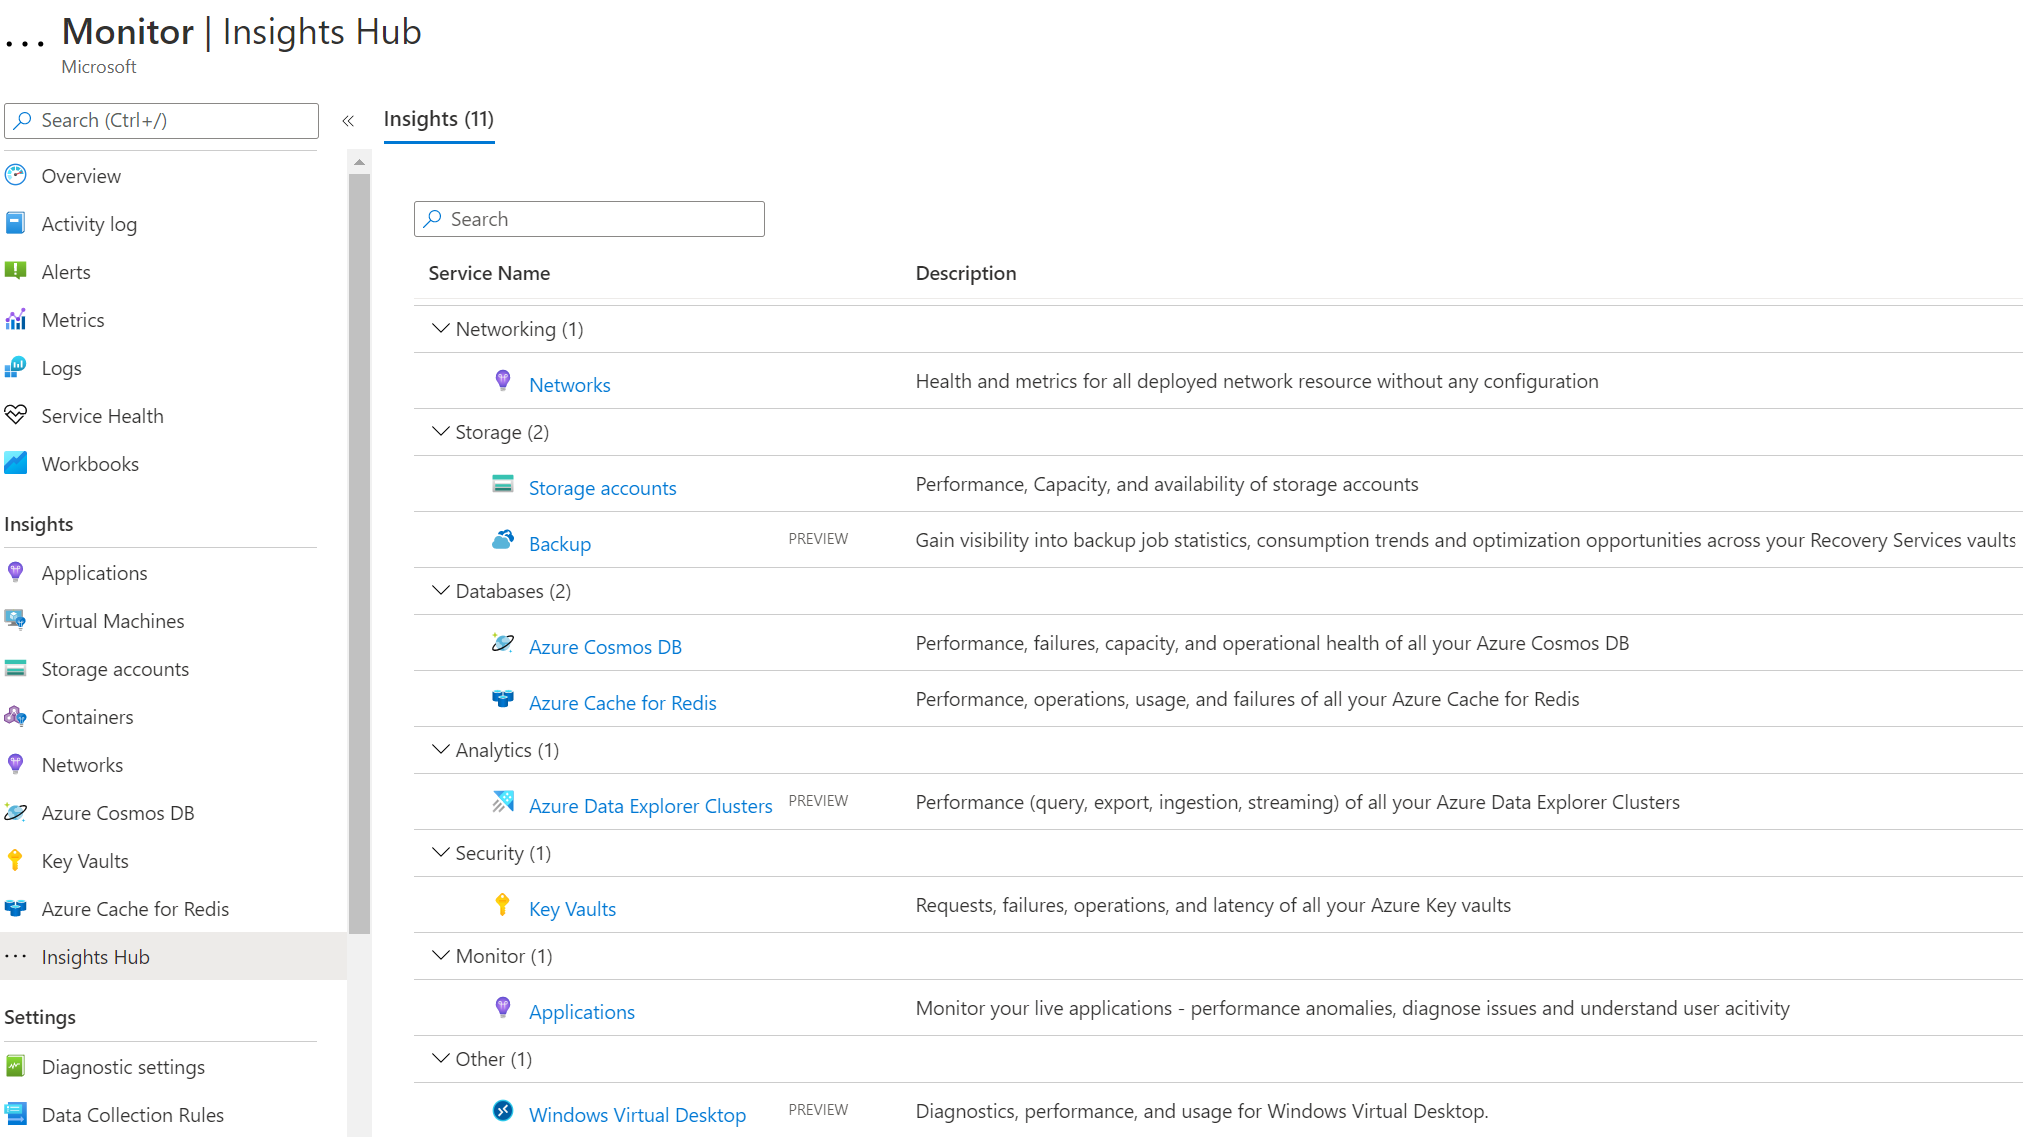This screenshot has height=1137, width=2023.
Task: Open Virtual Machines insights in sidebar
Action: pyautogui.click(x=113, y=621)
